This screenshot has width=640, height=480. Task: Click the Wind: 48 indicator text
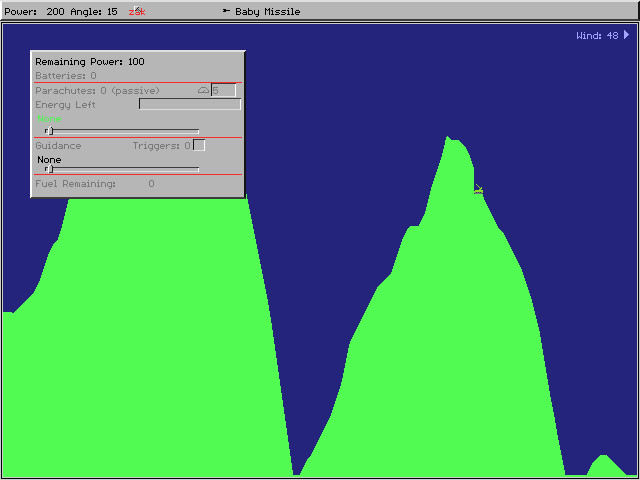point(596,36)
